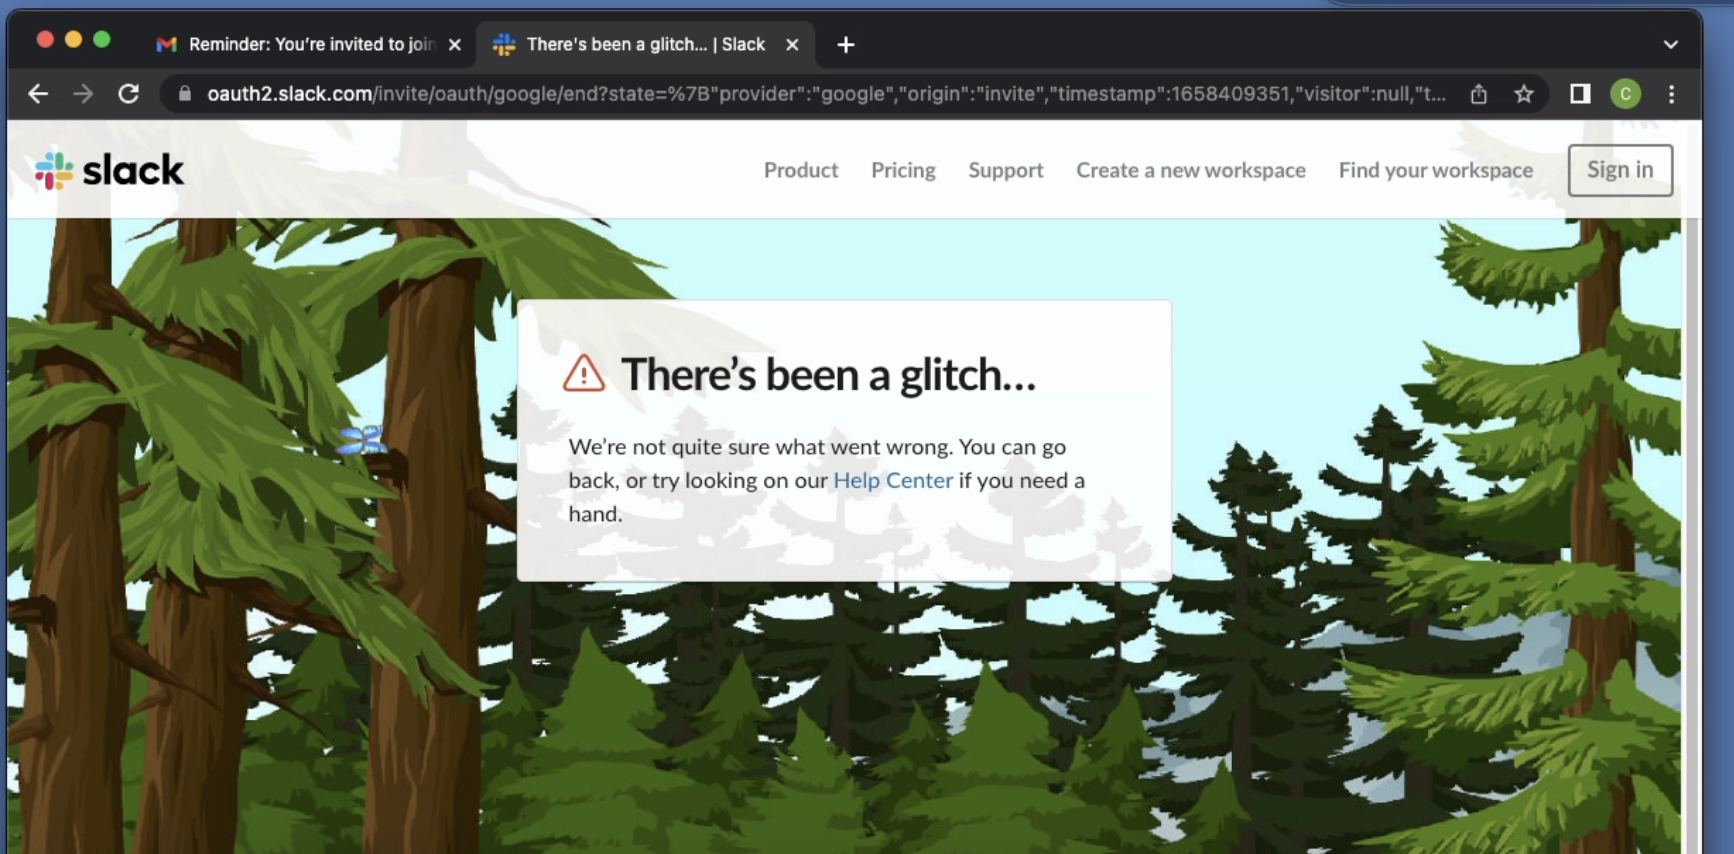The image size is (1734, 854).
Task: Share this page via share icon
Action: pos(1478,94)
